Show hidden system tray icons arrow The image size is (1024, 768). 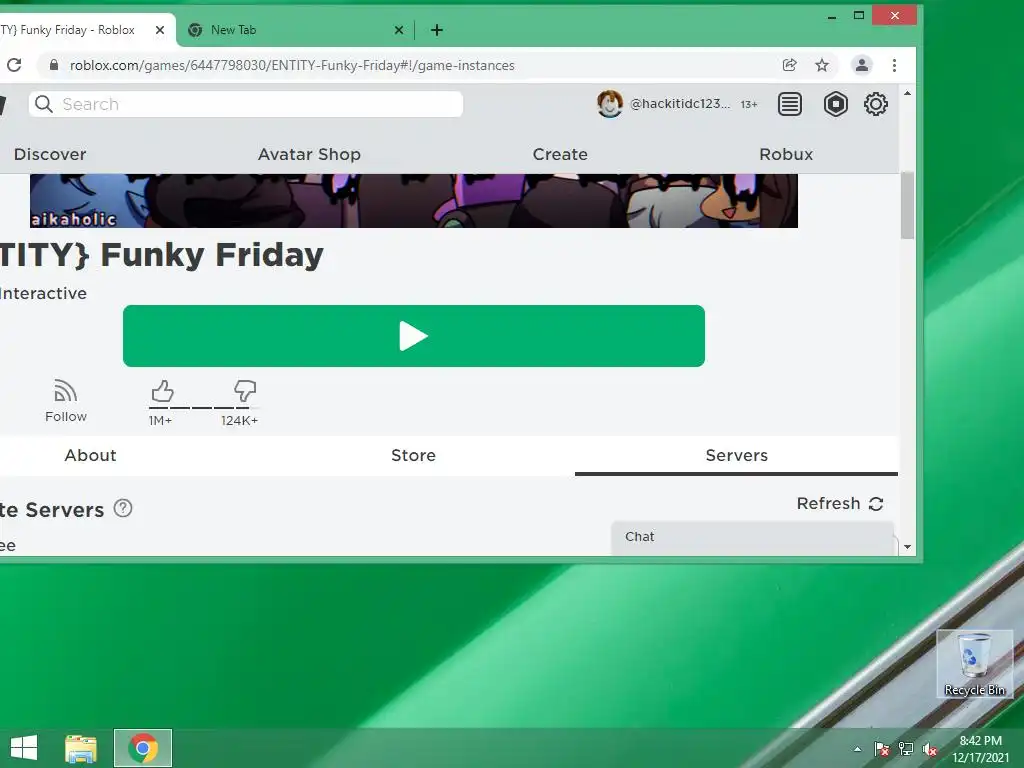[857, 749]
